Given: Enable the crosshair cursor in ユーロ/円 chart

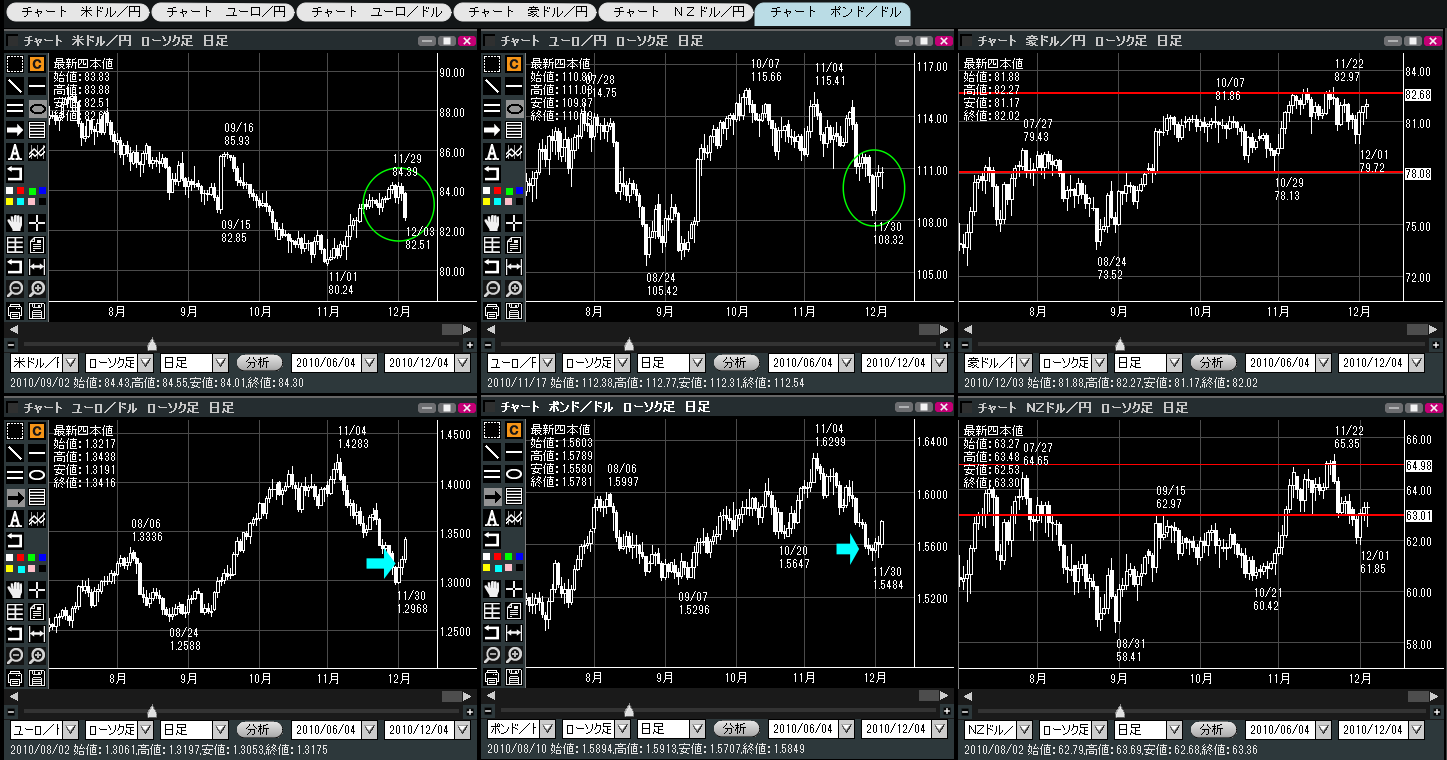Looking at the screenshot, I should [513, 222].
